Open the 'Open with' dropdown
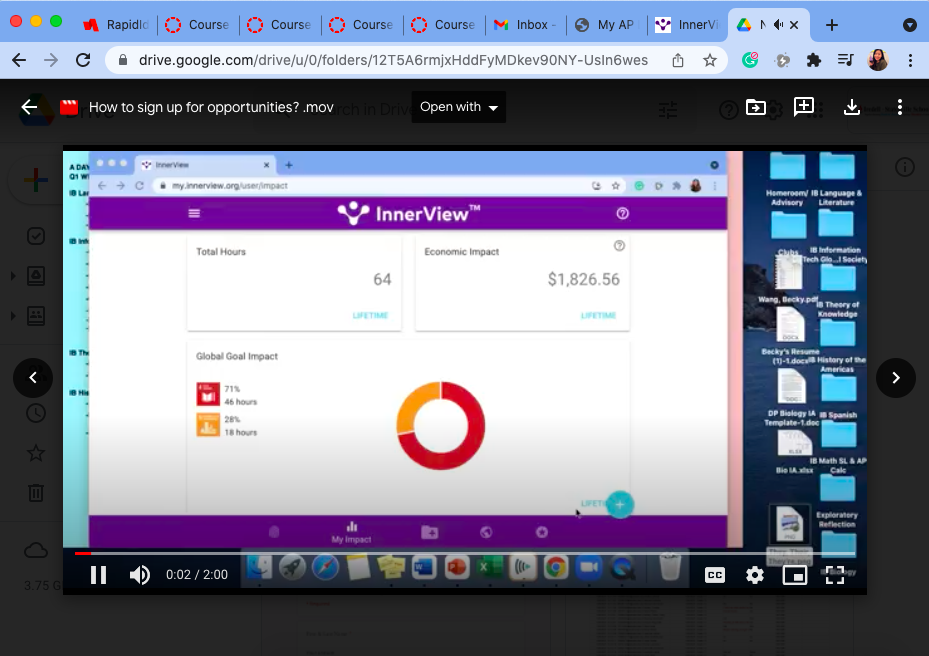The height and width of the screenshot is (656, 929). [459, 107]
